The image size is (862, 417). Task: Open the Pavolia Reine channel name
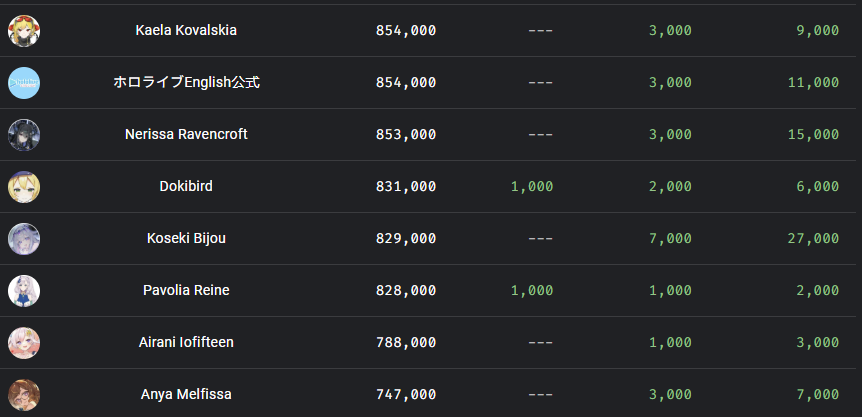(x=186, y=290)
